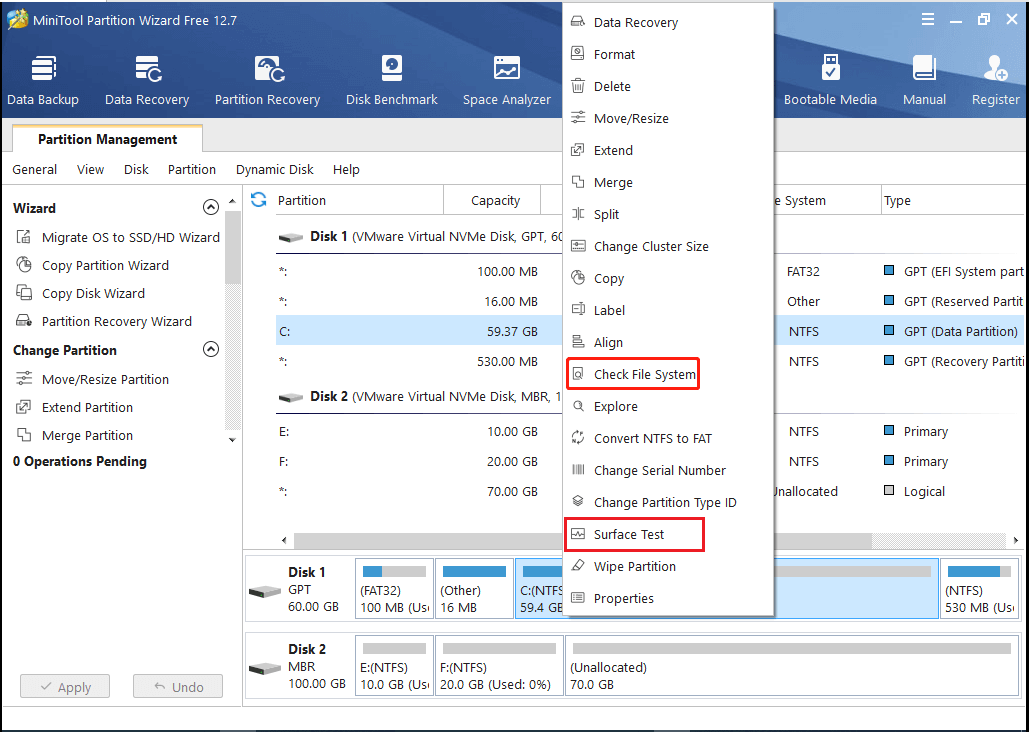Open Partition Recovery toolbar icon

pyautogui.click(x=267, y=80)
